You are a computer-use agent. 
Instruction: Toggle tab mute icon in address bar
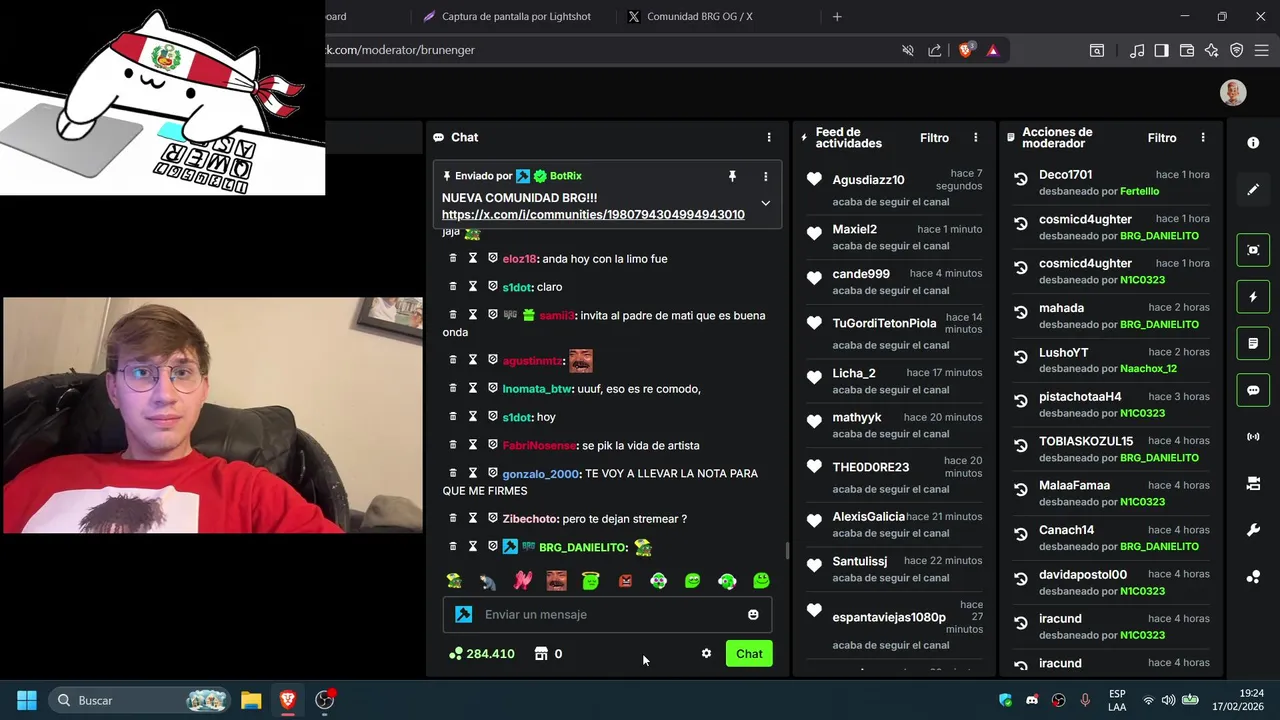[908, 50]
